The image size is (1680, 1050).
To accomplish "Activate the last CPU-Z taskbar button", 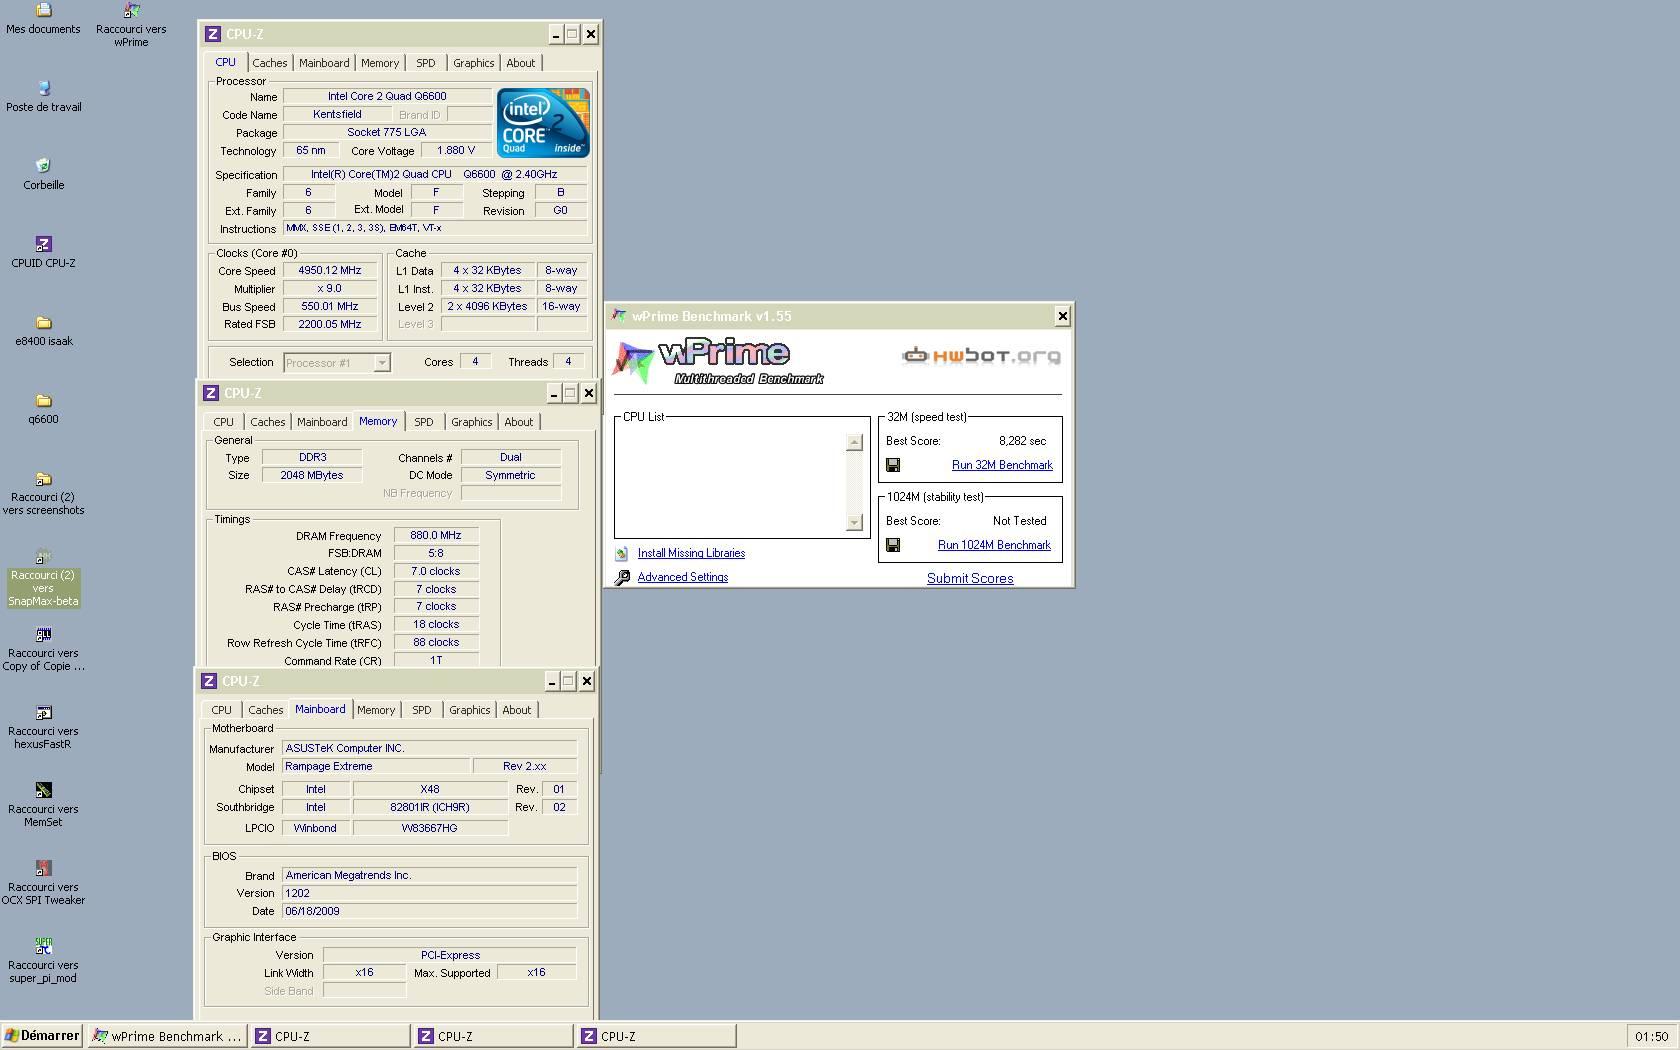I will tap(656, 1036).
